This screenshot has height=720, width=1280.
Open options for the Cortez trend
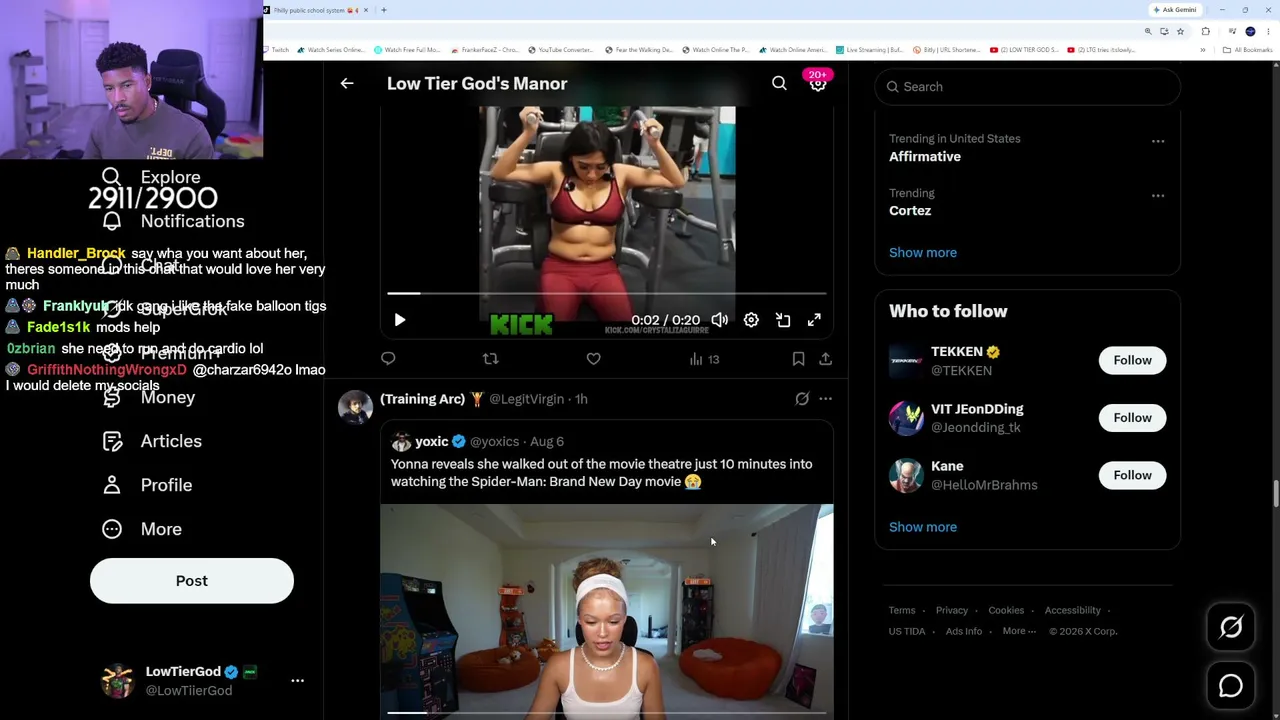point(1158,196)
